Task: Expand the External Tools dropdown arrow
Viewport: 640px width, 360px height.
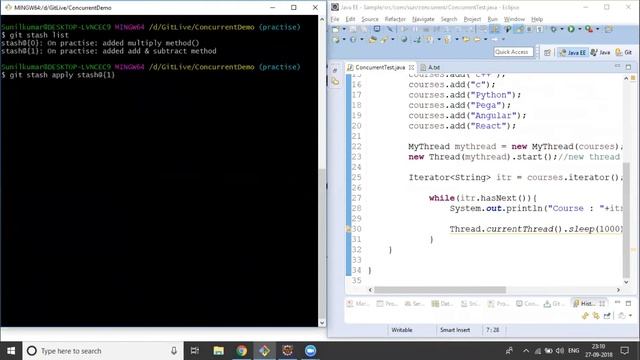Action: [598, 29]
